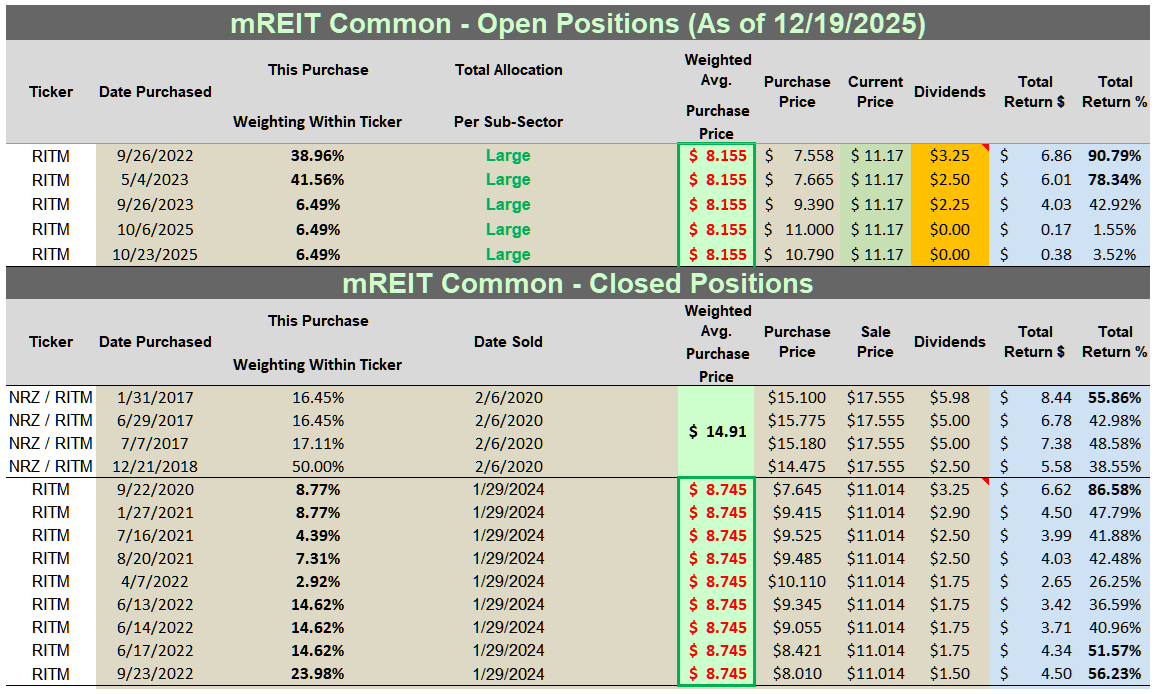Click the 42.92% total return cell
1158x694 pixels.
tap(1114, 205)
